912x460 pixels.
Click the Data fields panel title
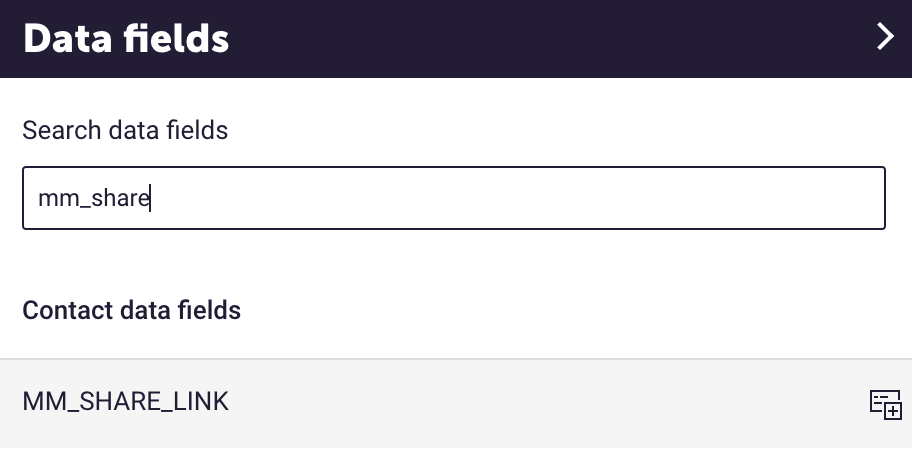tap(126, 39)
